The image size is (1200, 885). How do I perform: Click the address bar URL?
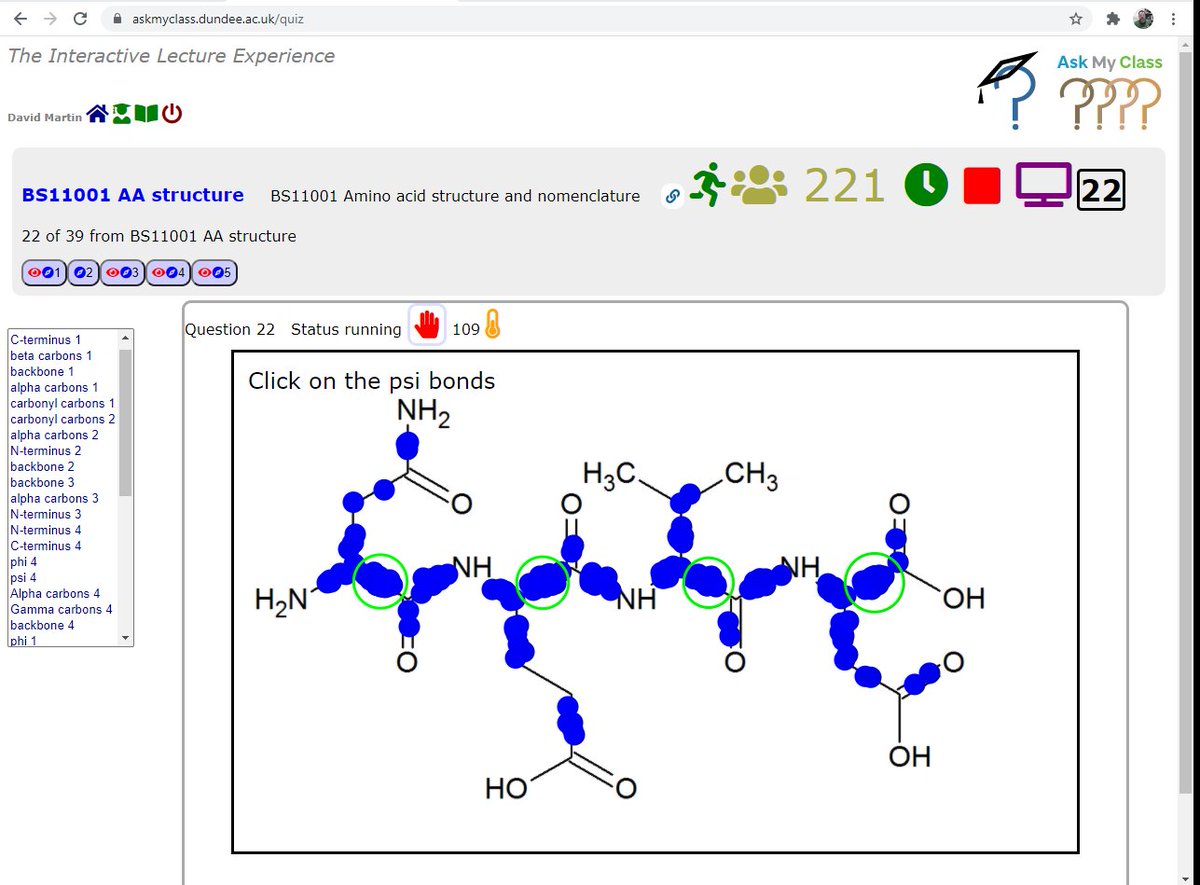pyautogui.click(x=219, y=19)
